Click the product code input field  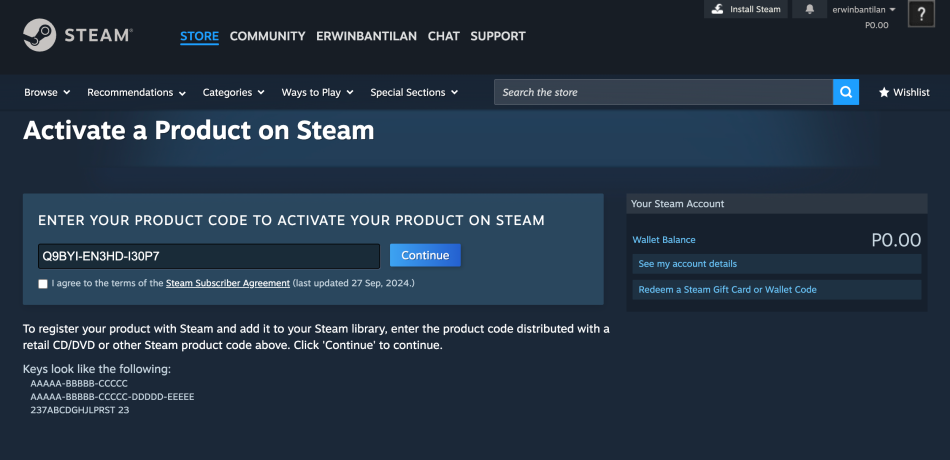(208, 256)
